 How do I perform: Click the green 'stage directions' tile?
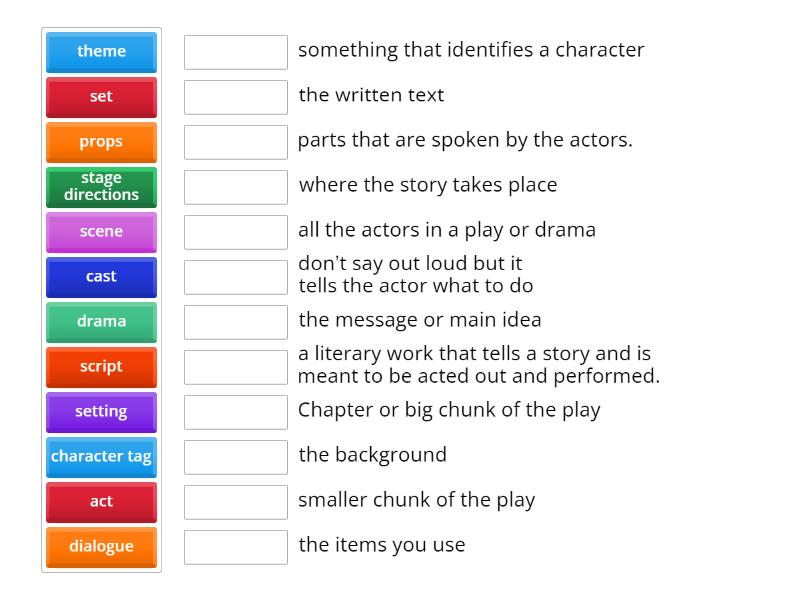100,187
